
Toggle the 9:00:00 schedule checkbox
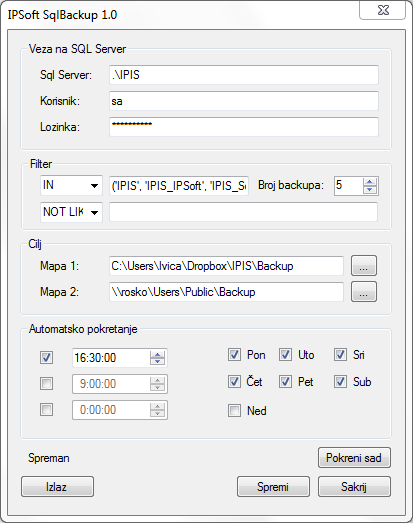pyautogui.click(x=46, y=384)
